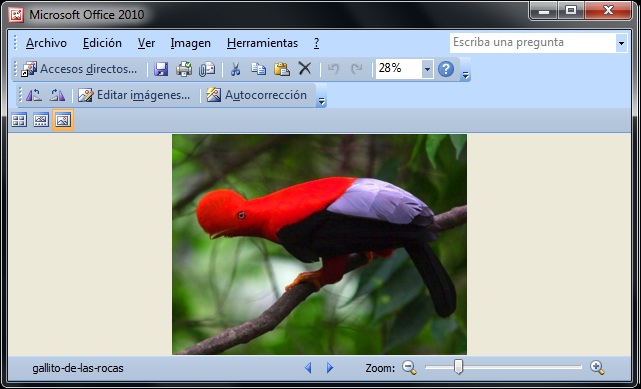Click Accesos directos button

point(79,69)
